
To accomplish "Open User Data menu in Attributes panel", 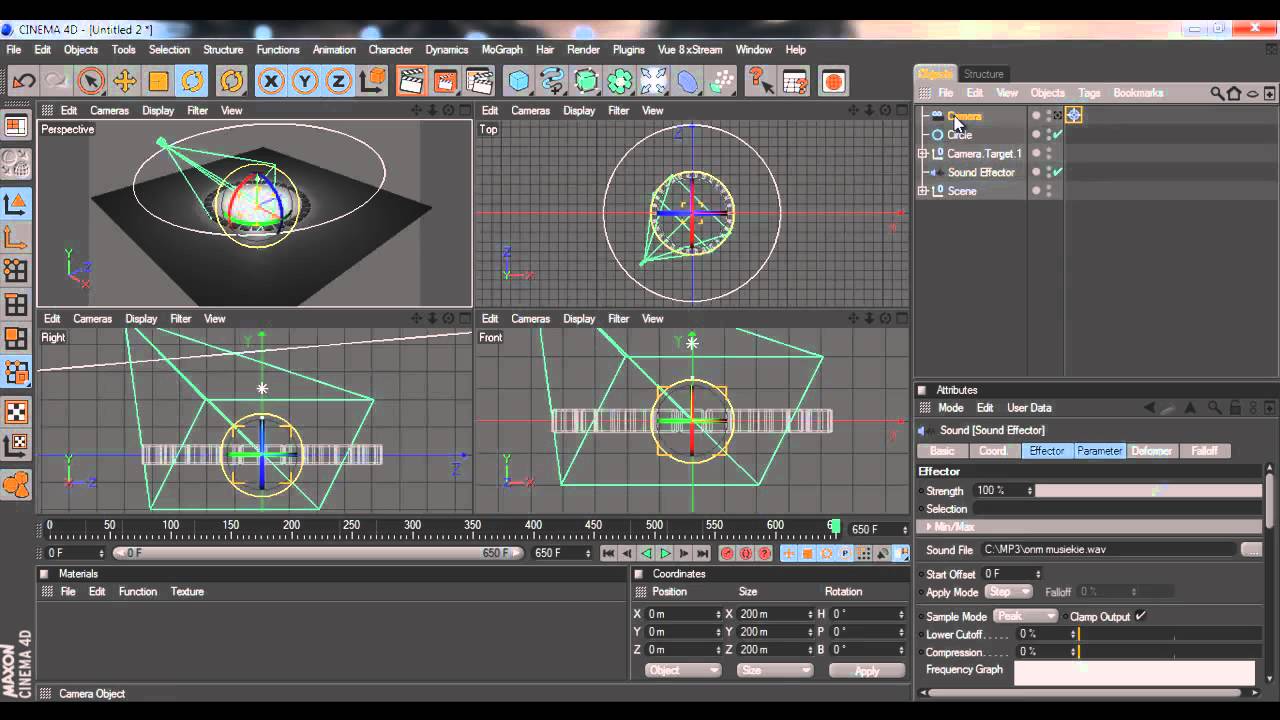I will coord(1029,408).
